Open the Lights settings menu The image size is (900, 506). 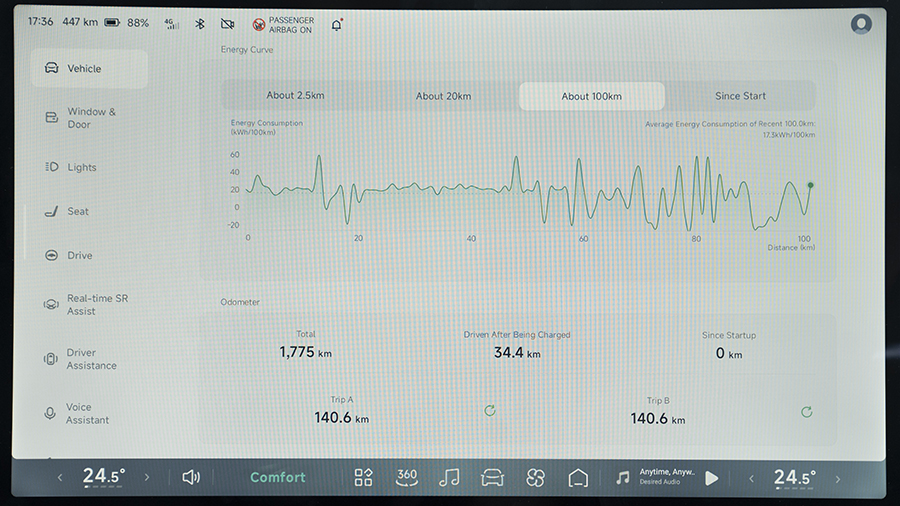(81, 167)
